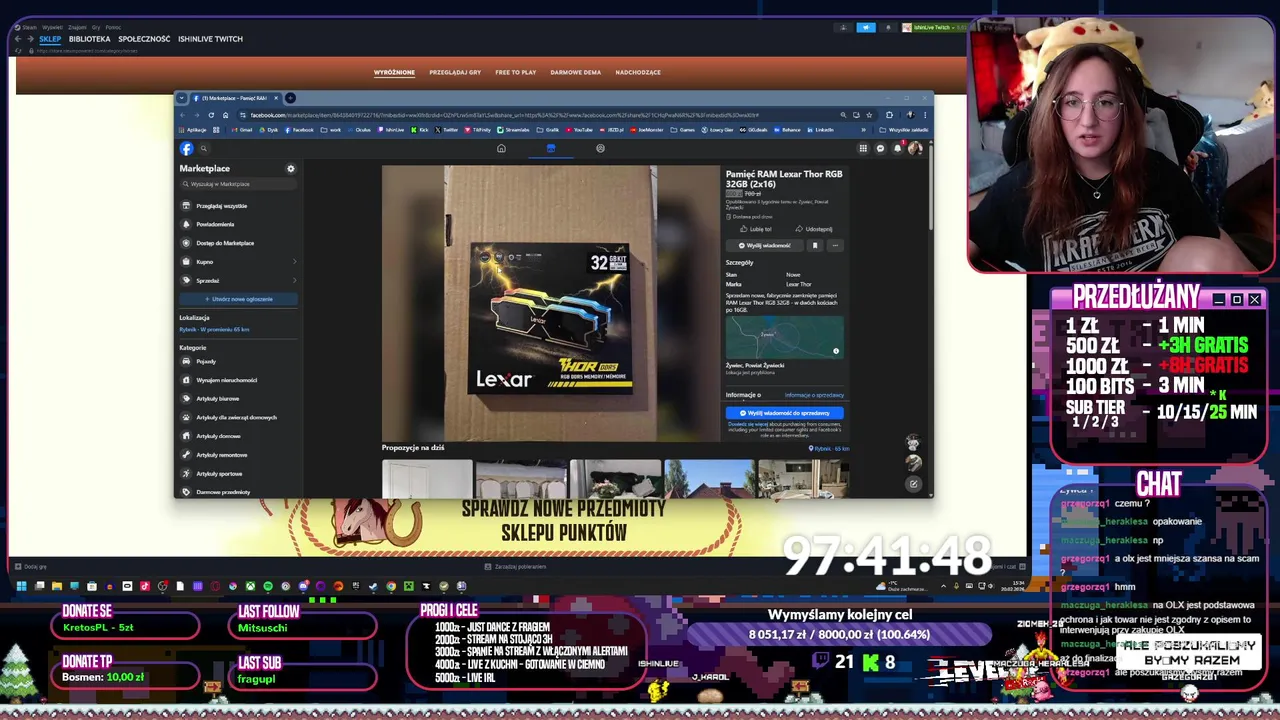
Task: Open Facebook apps menu grid icon
Action: click(863, 148)
